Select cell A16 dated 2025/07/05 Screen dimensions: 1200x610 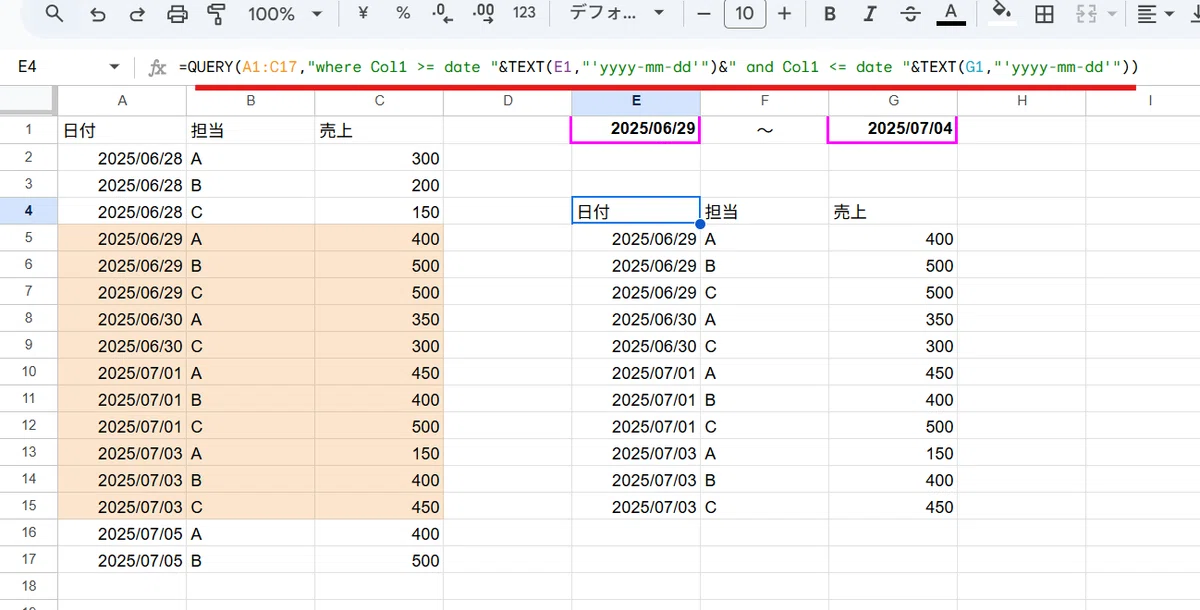[x=122, y=534]
